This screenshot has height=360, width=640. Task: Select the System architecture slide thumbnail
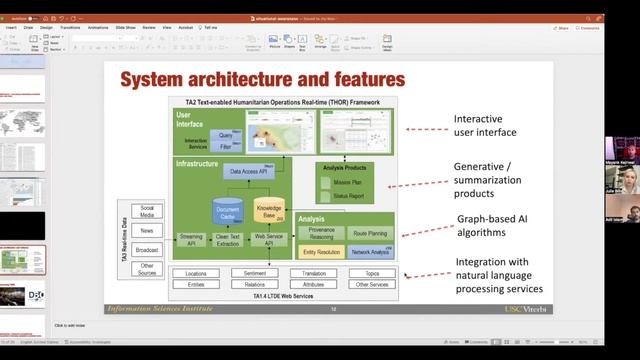click(22, 260)
